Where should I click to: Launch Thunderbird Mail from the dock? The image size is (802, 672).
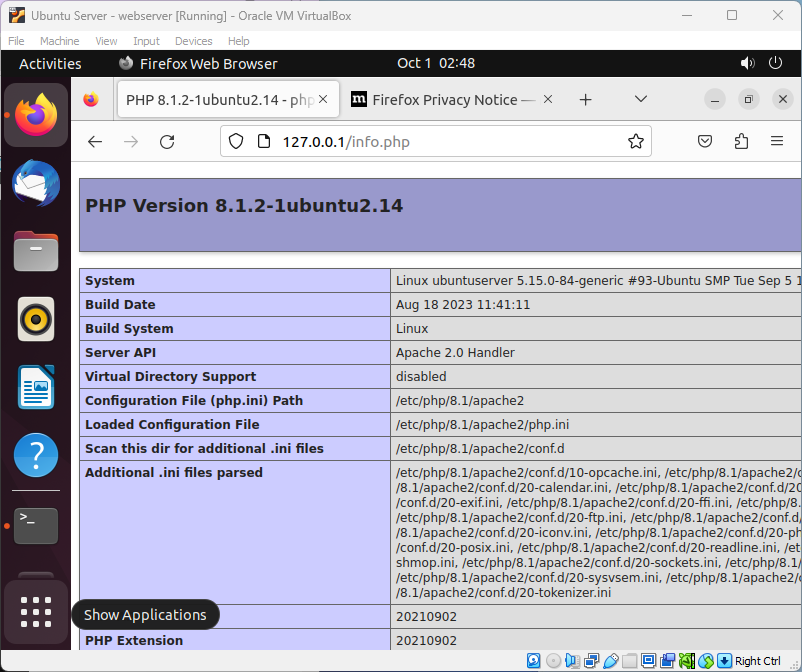pos(36,183)
